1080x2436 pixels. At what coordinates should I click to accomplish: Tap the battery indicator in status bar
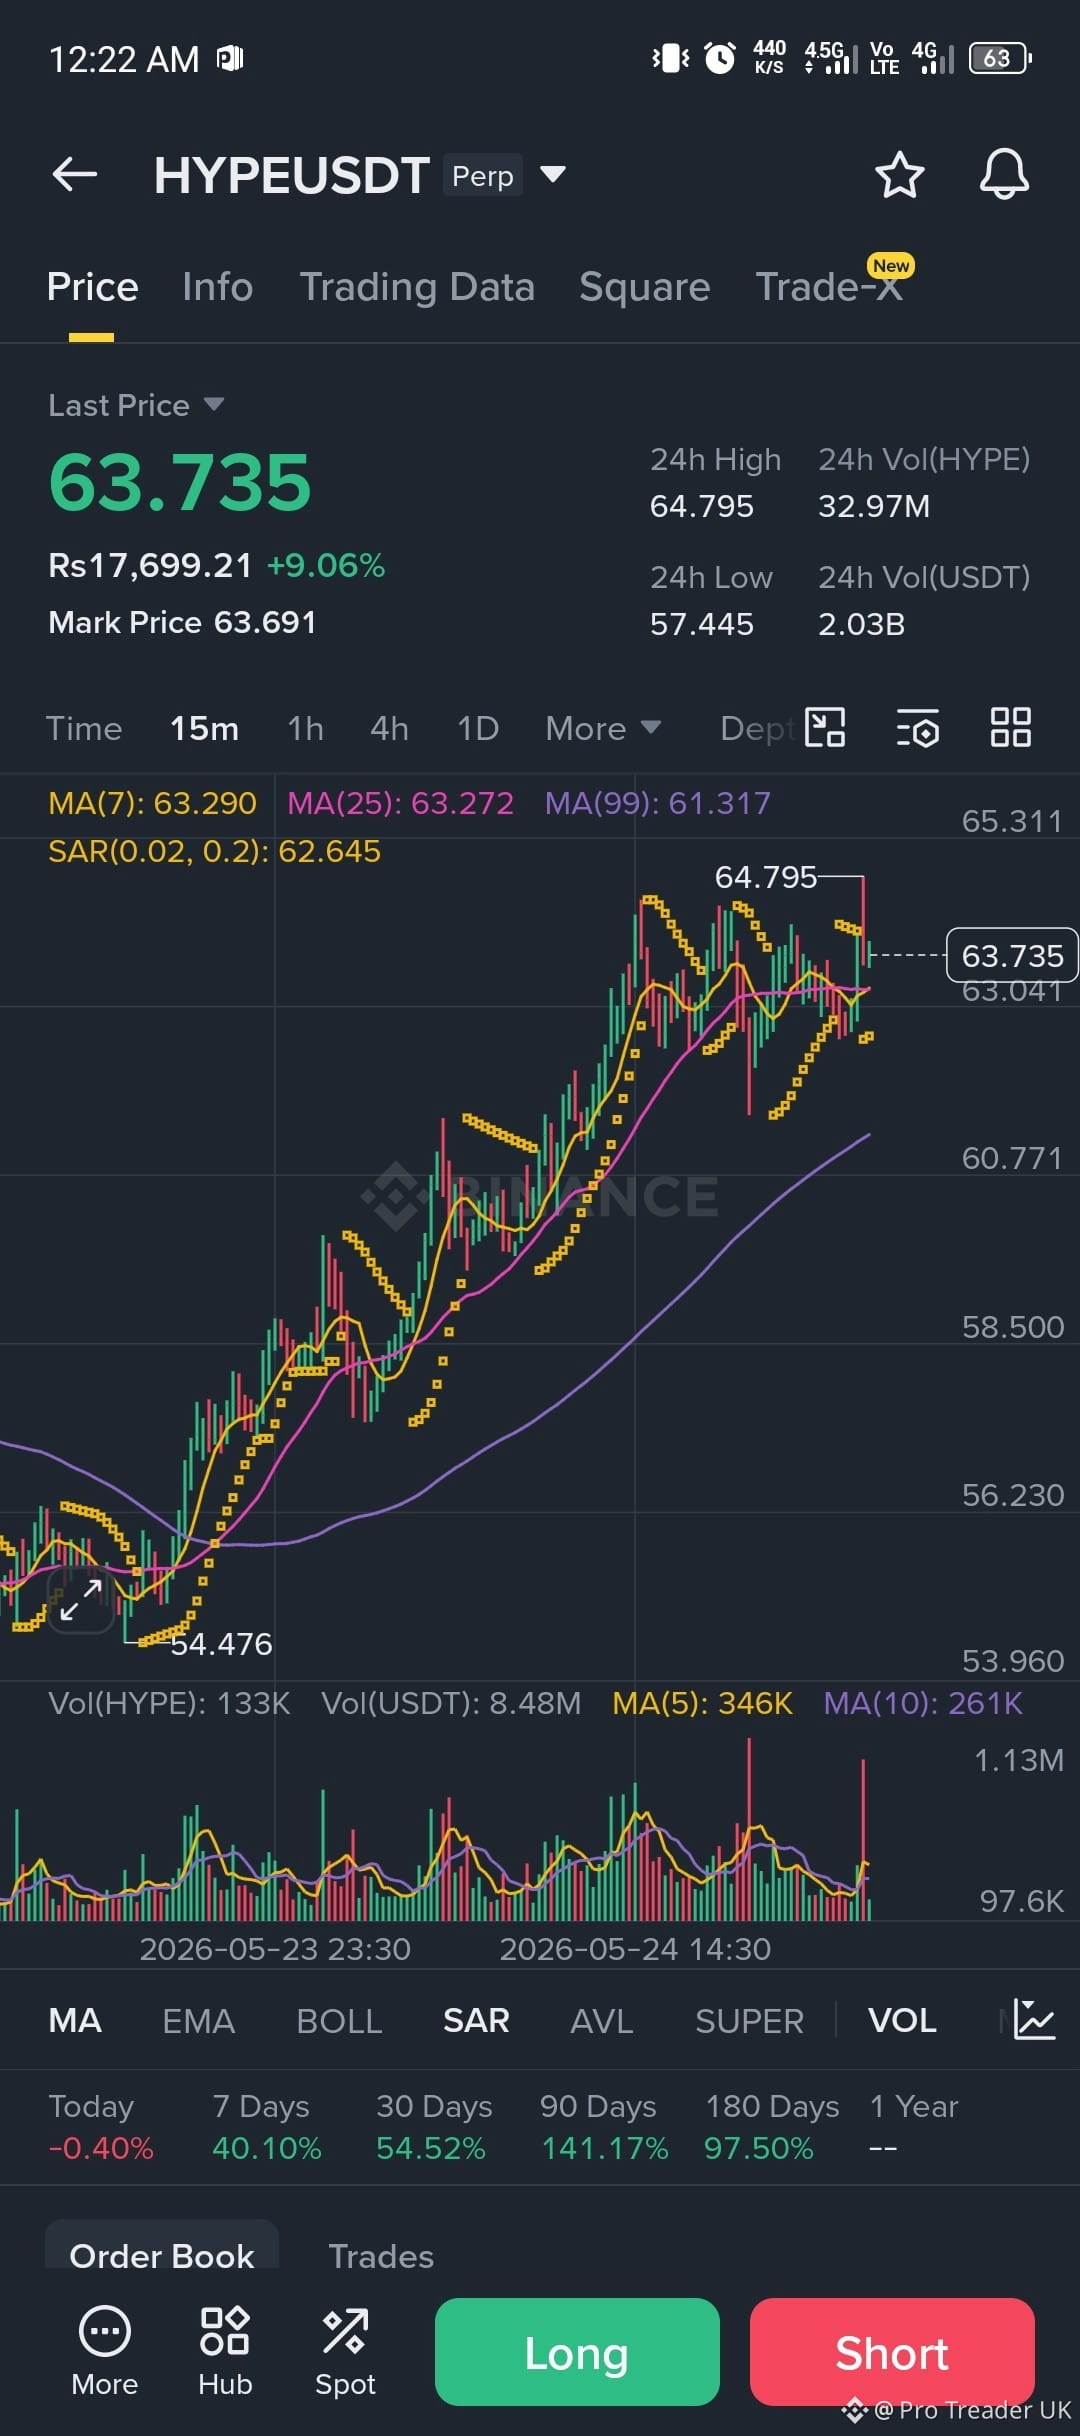coord(1001,58)
